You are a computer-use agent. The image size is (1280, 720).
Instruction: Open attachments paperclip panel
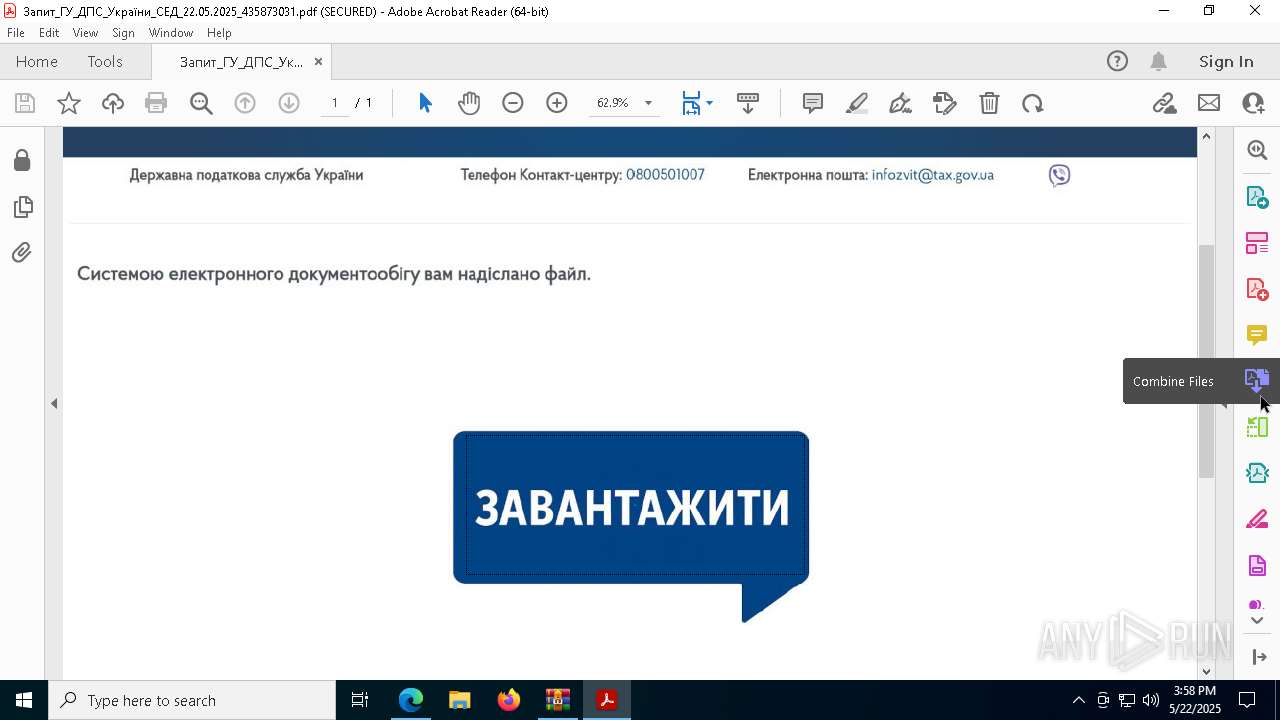pos(22,252)
